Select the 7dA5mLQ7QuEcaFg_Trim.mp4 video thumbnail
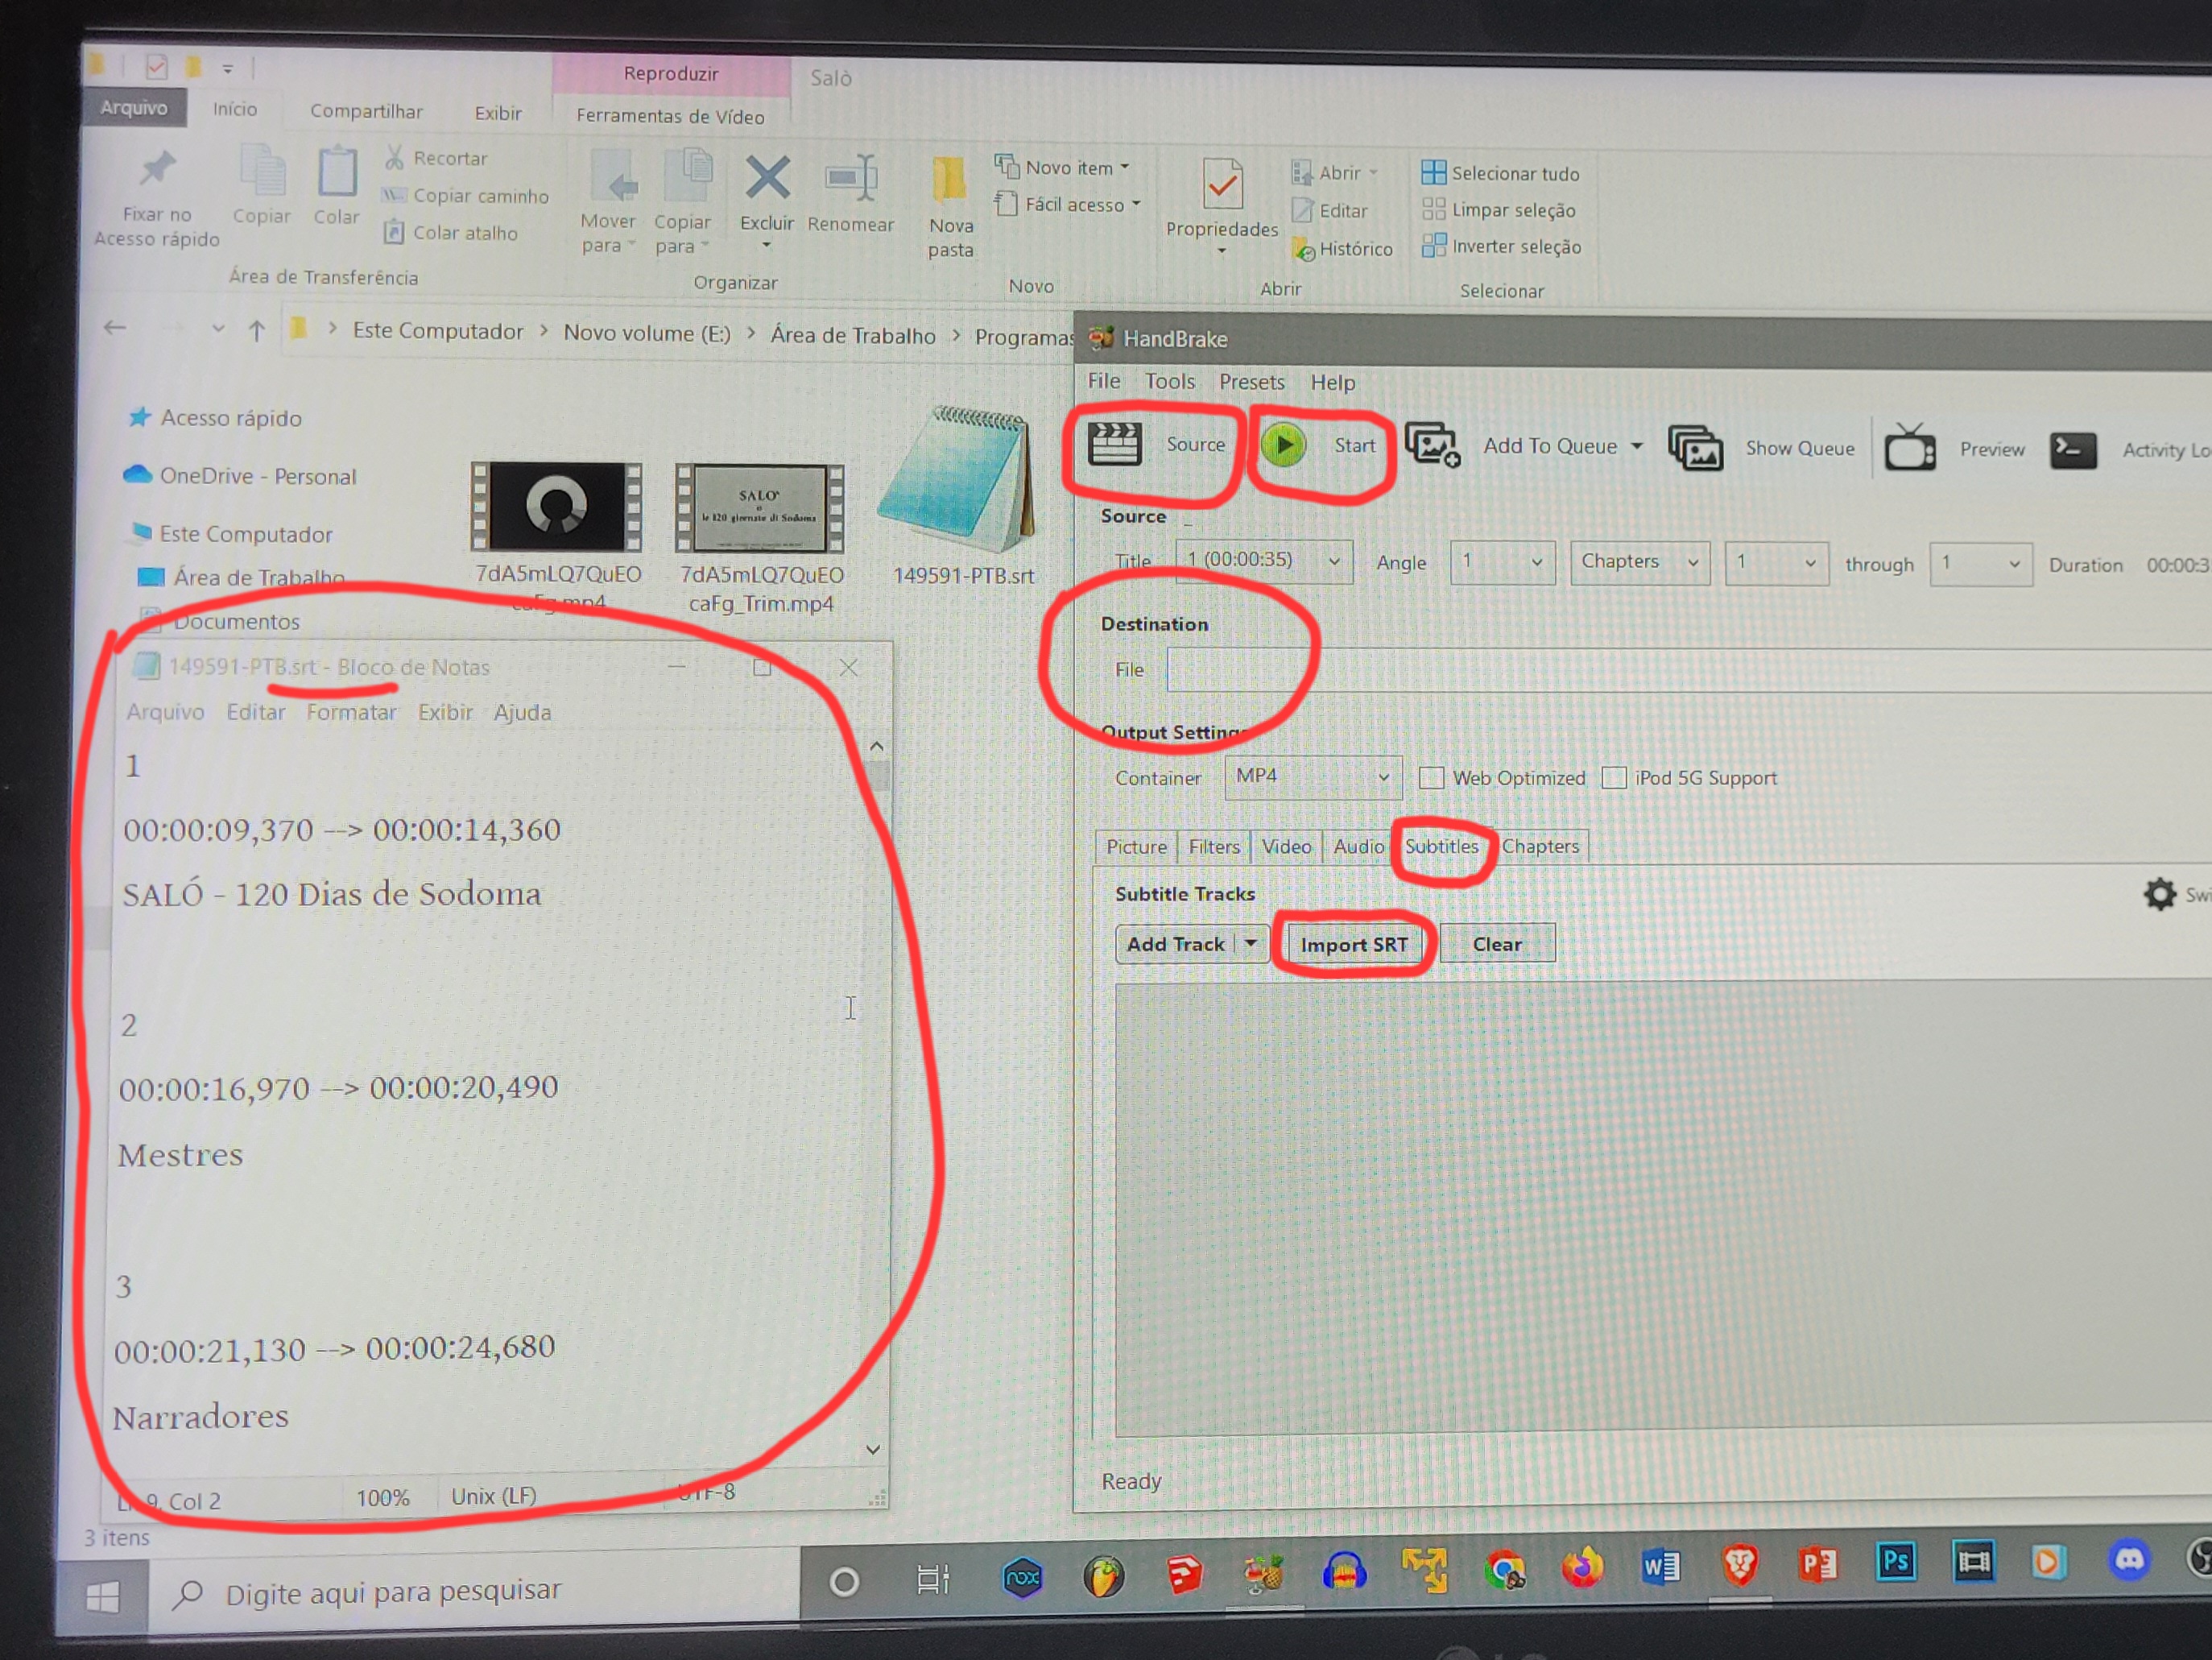The width and height of the screenshot is (2212, 1660). coord(760,508)
